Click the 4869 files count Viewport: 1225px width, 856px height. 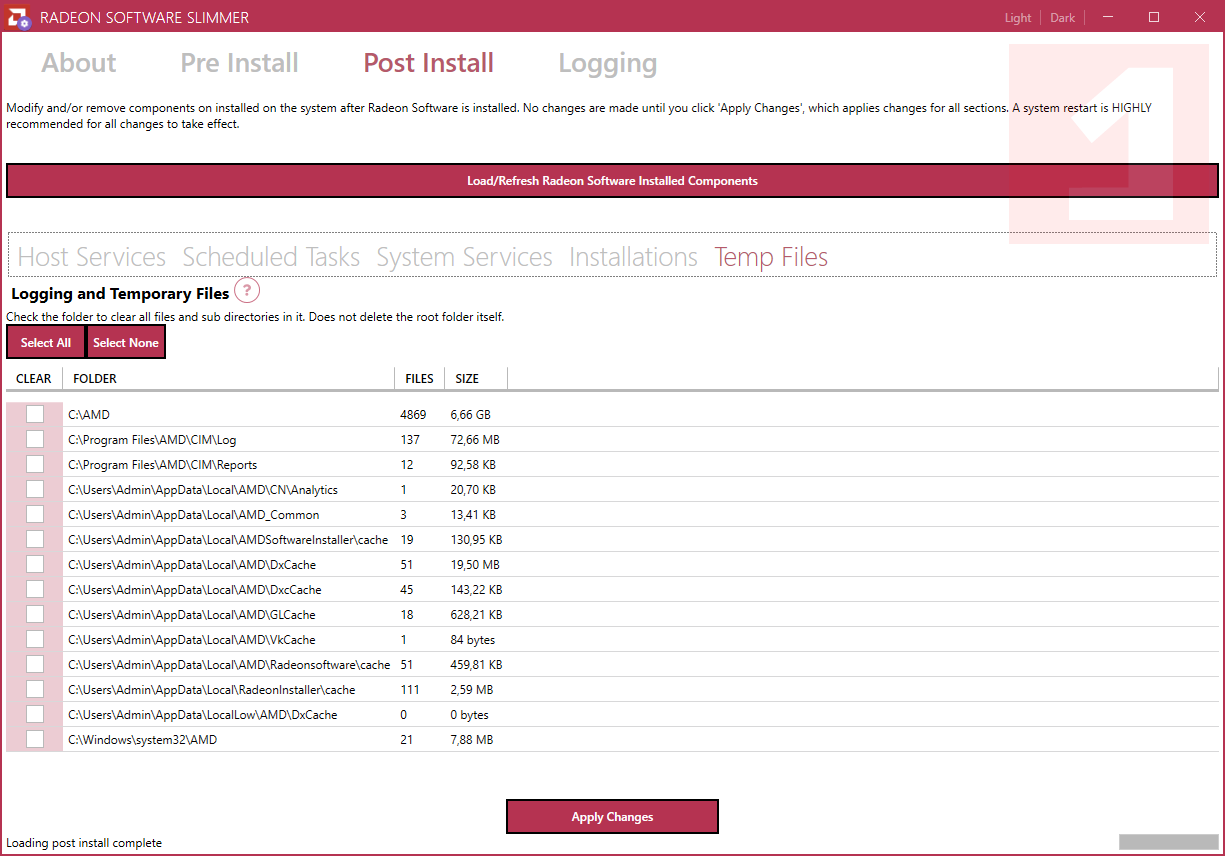coord(413,415)
